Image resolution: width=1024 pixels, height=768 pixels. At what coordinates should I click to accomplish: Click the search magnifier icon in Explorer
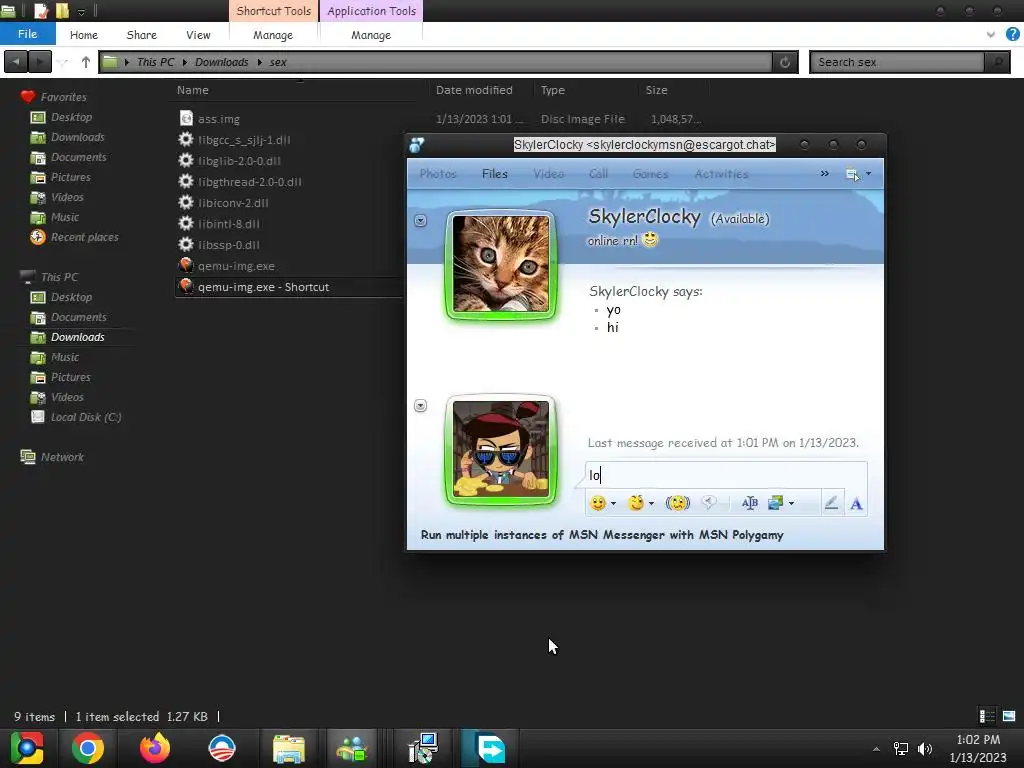(997, 62)
